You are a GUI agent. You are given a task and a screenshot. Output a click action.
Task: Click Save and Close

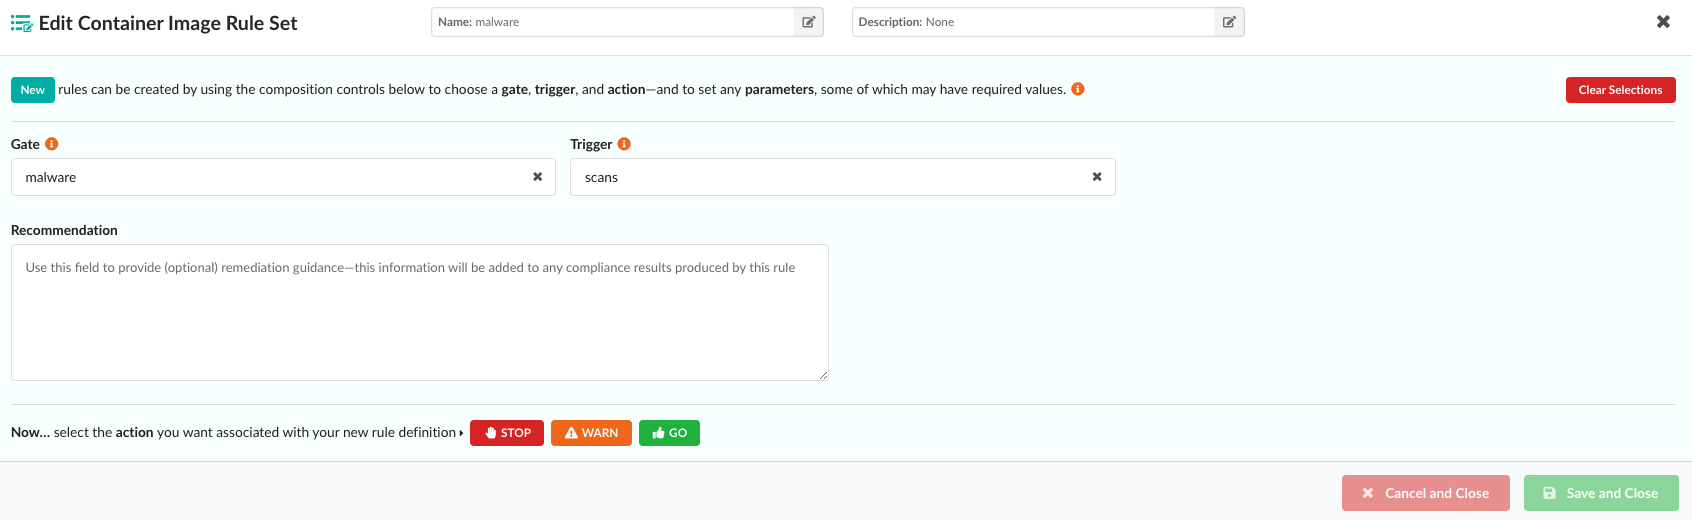[1600, 493]
